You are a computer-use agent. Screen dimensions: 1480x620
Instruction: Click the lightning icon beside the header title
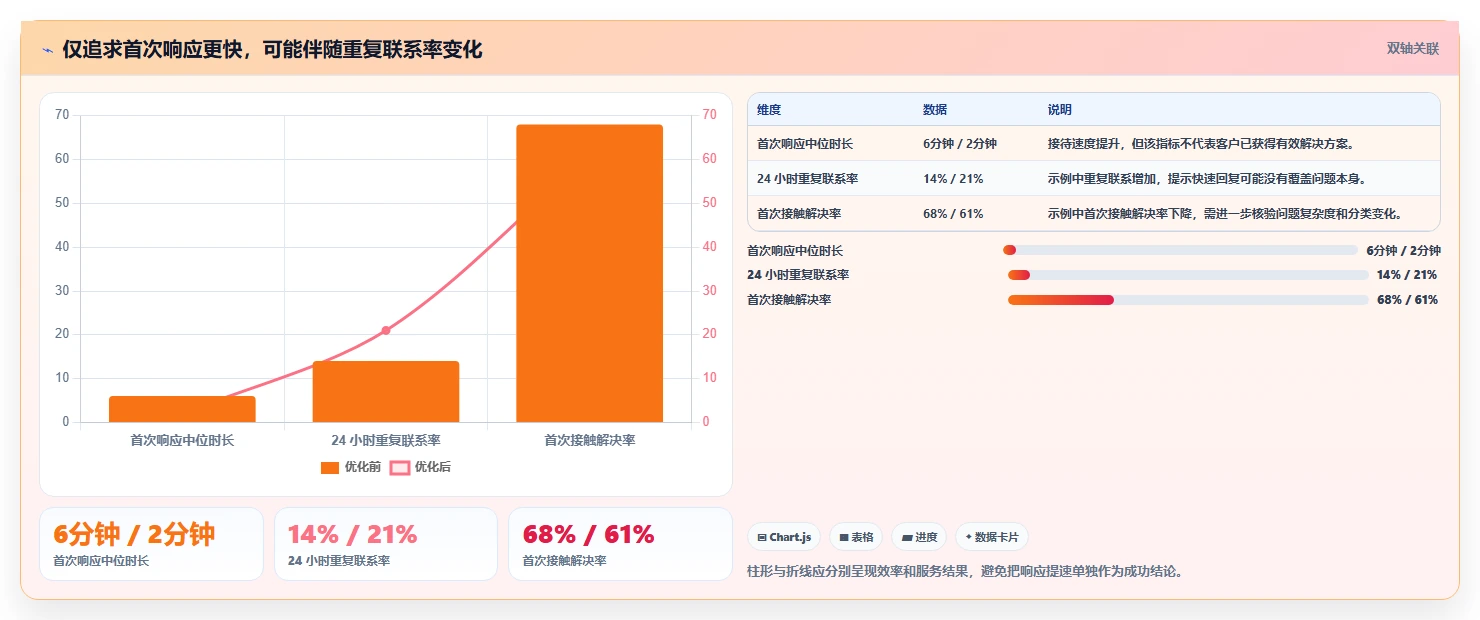click(x=47, y=50)
